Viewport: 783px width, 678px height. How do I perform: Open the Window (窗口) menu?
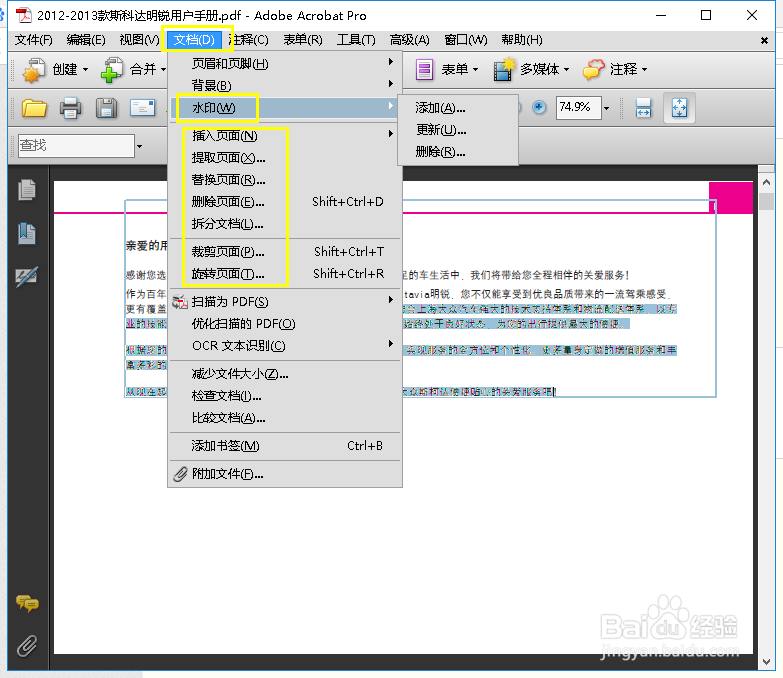click(x=465, y=40)
